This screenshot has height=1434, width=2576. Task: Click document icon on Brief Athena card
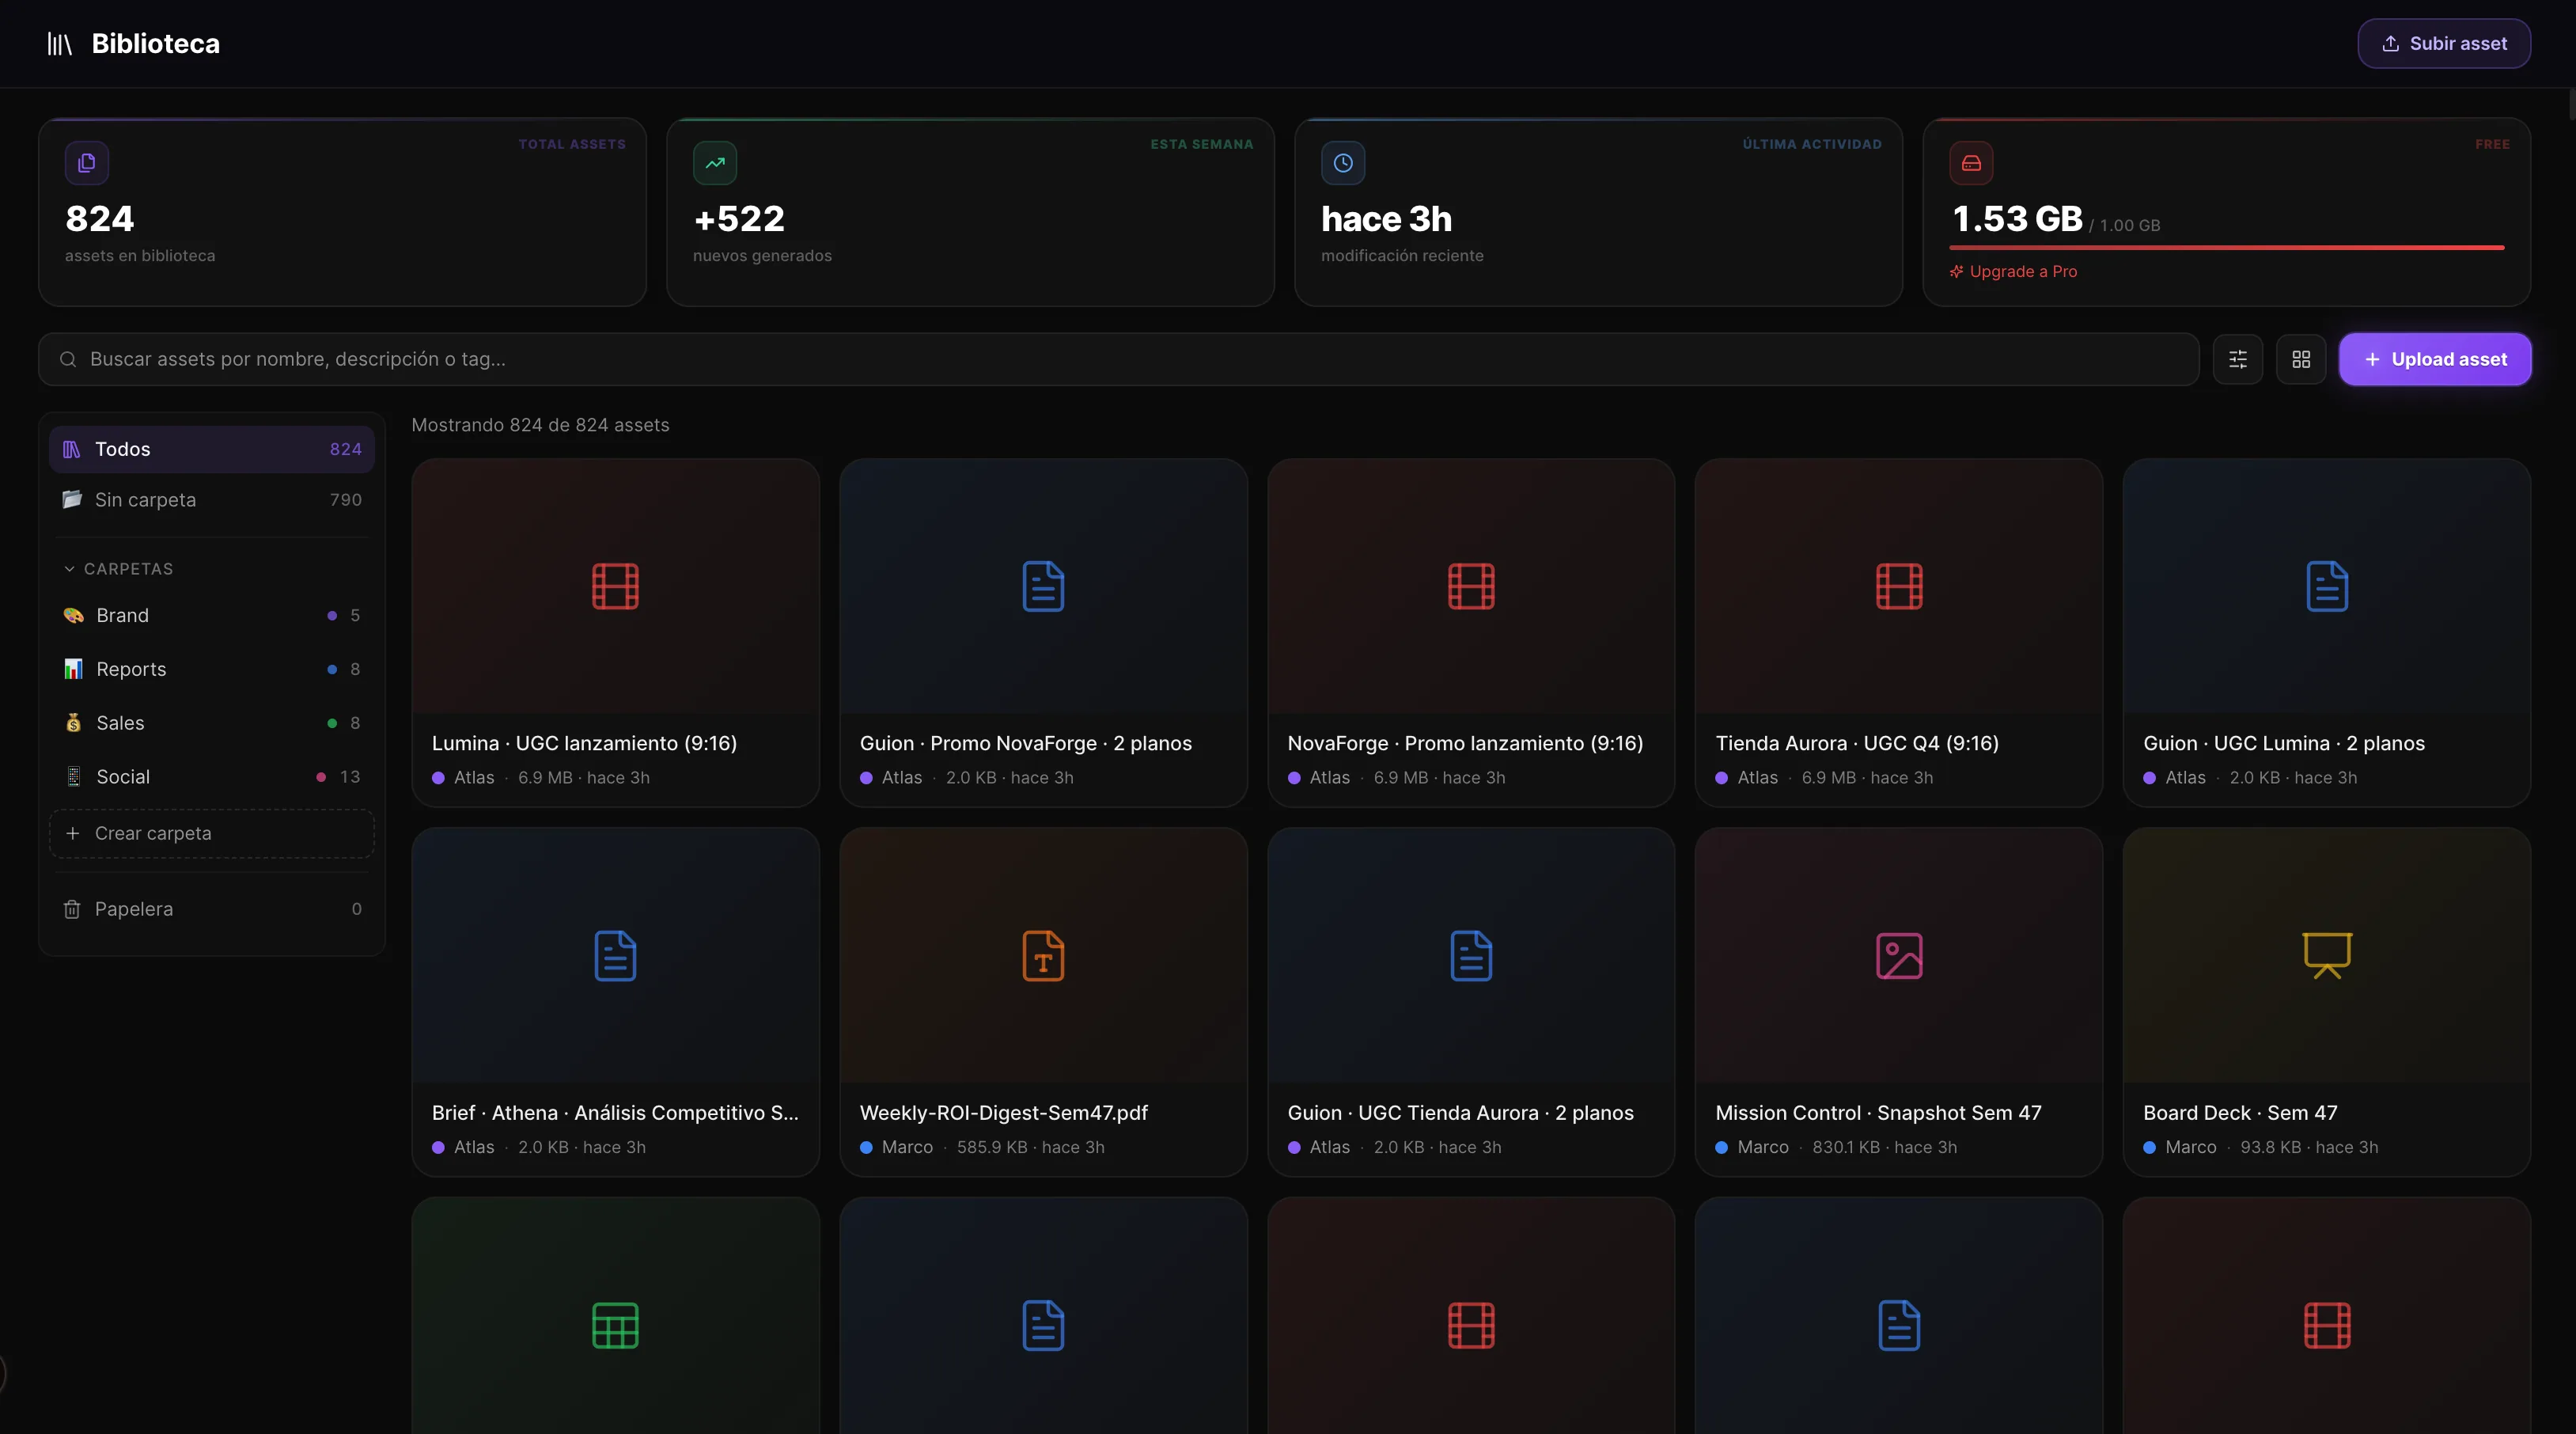[x=615, y=956]
